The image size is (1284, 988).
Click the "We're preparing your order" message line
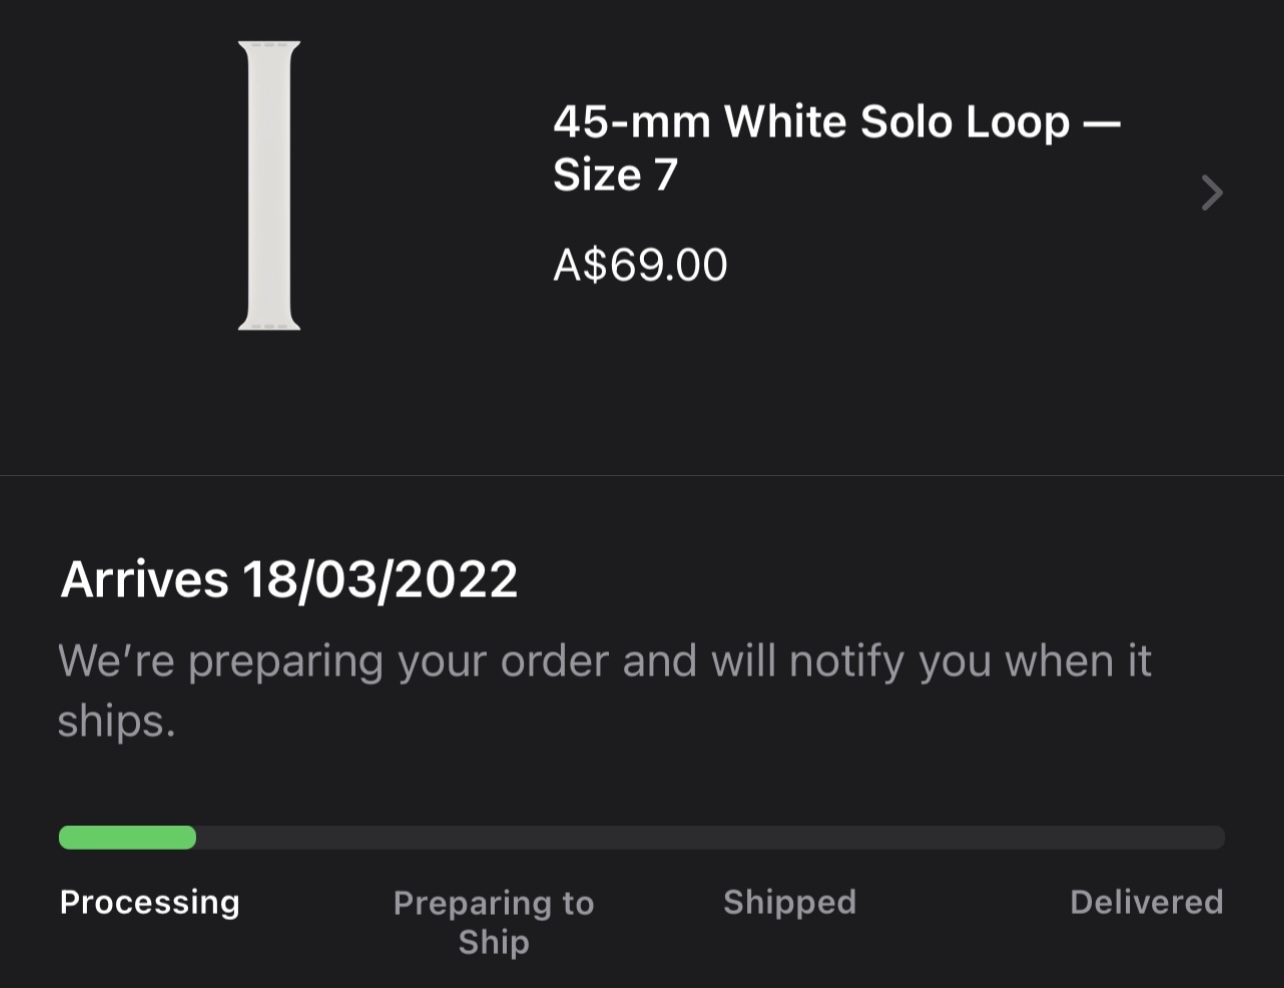(x=604, y=661)
